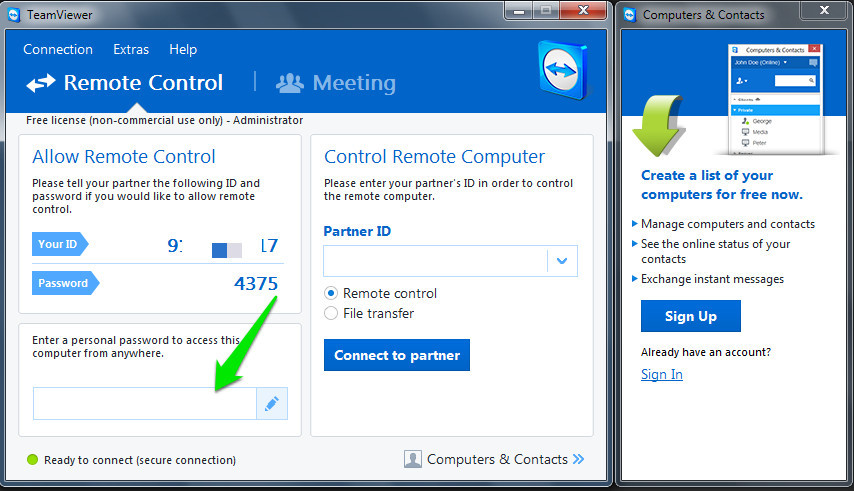The width and height of the screenshot is (854, 491).
Task: Switch to the Remote Control tab
Action: 125,83
